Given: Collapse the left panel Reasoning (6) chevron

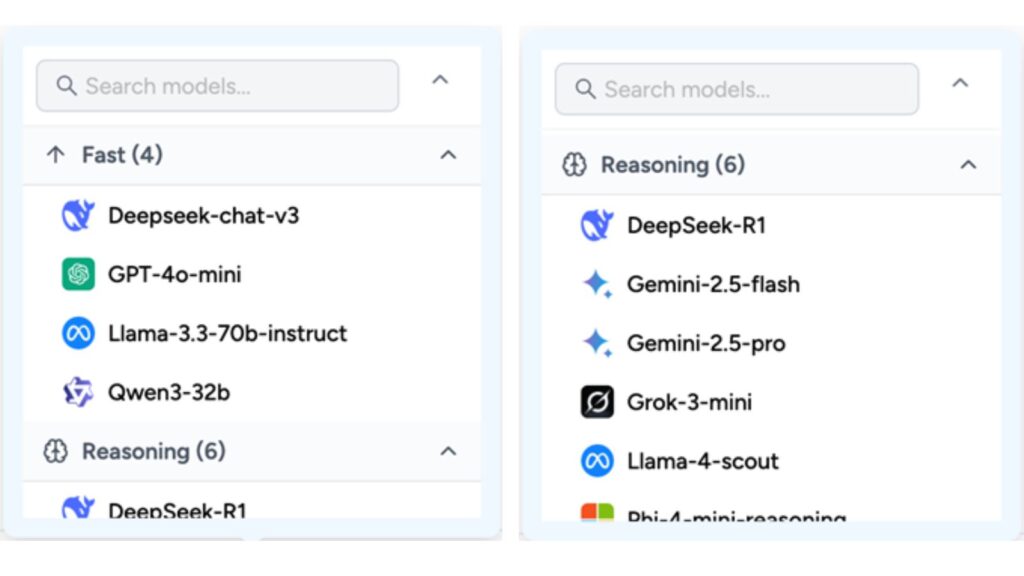Looking at the screenshot, I should (x=448, y=451).
